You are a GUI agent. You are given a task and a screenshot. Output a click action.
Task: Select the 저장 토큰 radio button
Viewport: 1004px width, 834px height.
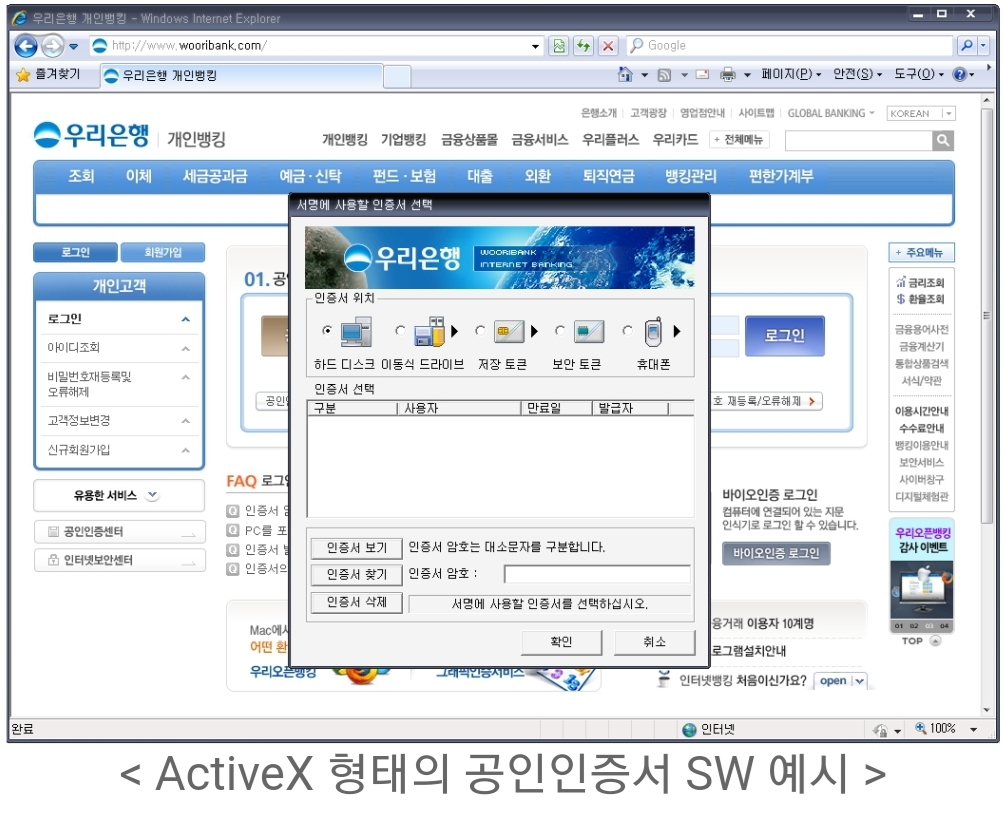point(480,330)
